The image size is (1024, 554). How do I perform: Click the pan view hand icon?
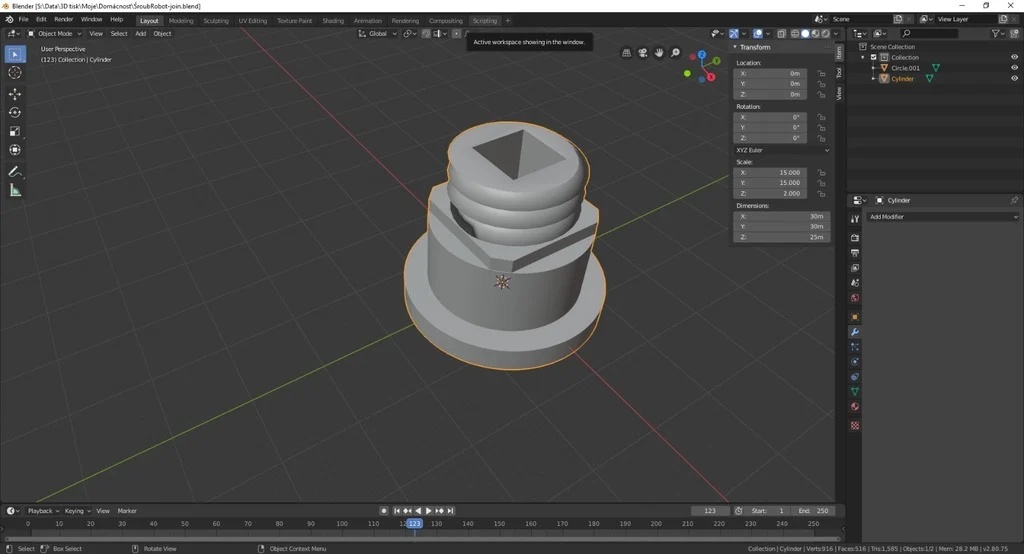[x=659, y=53]
